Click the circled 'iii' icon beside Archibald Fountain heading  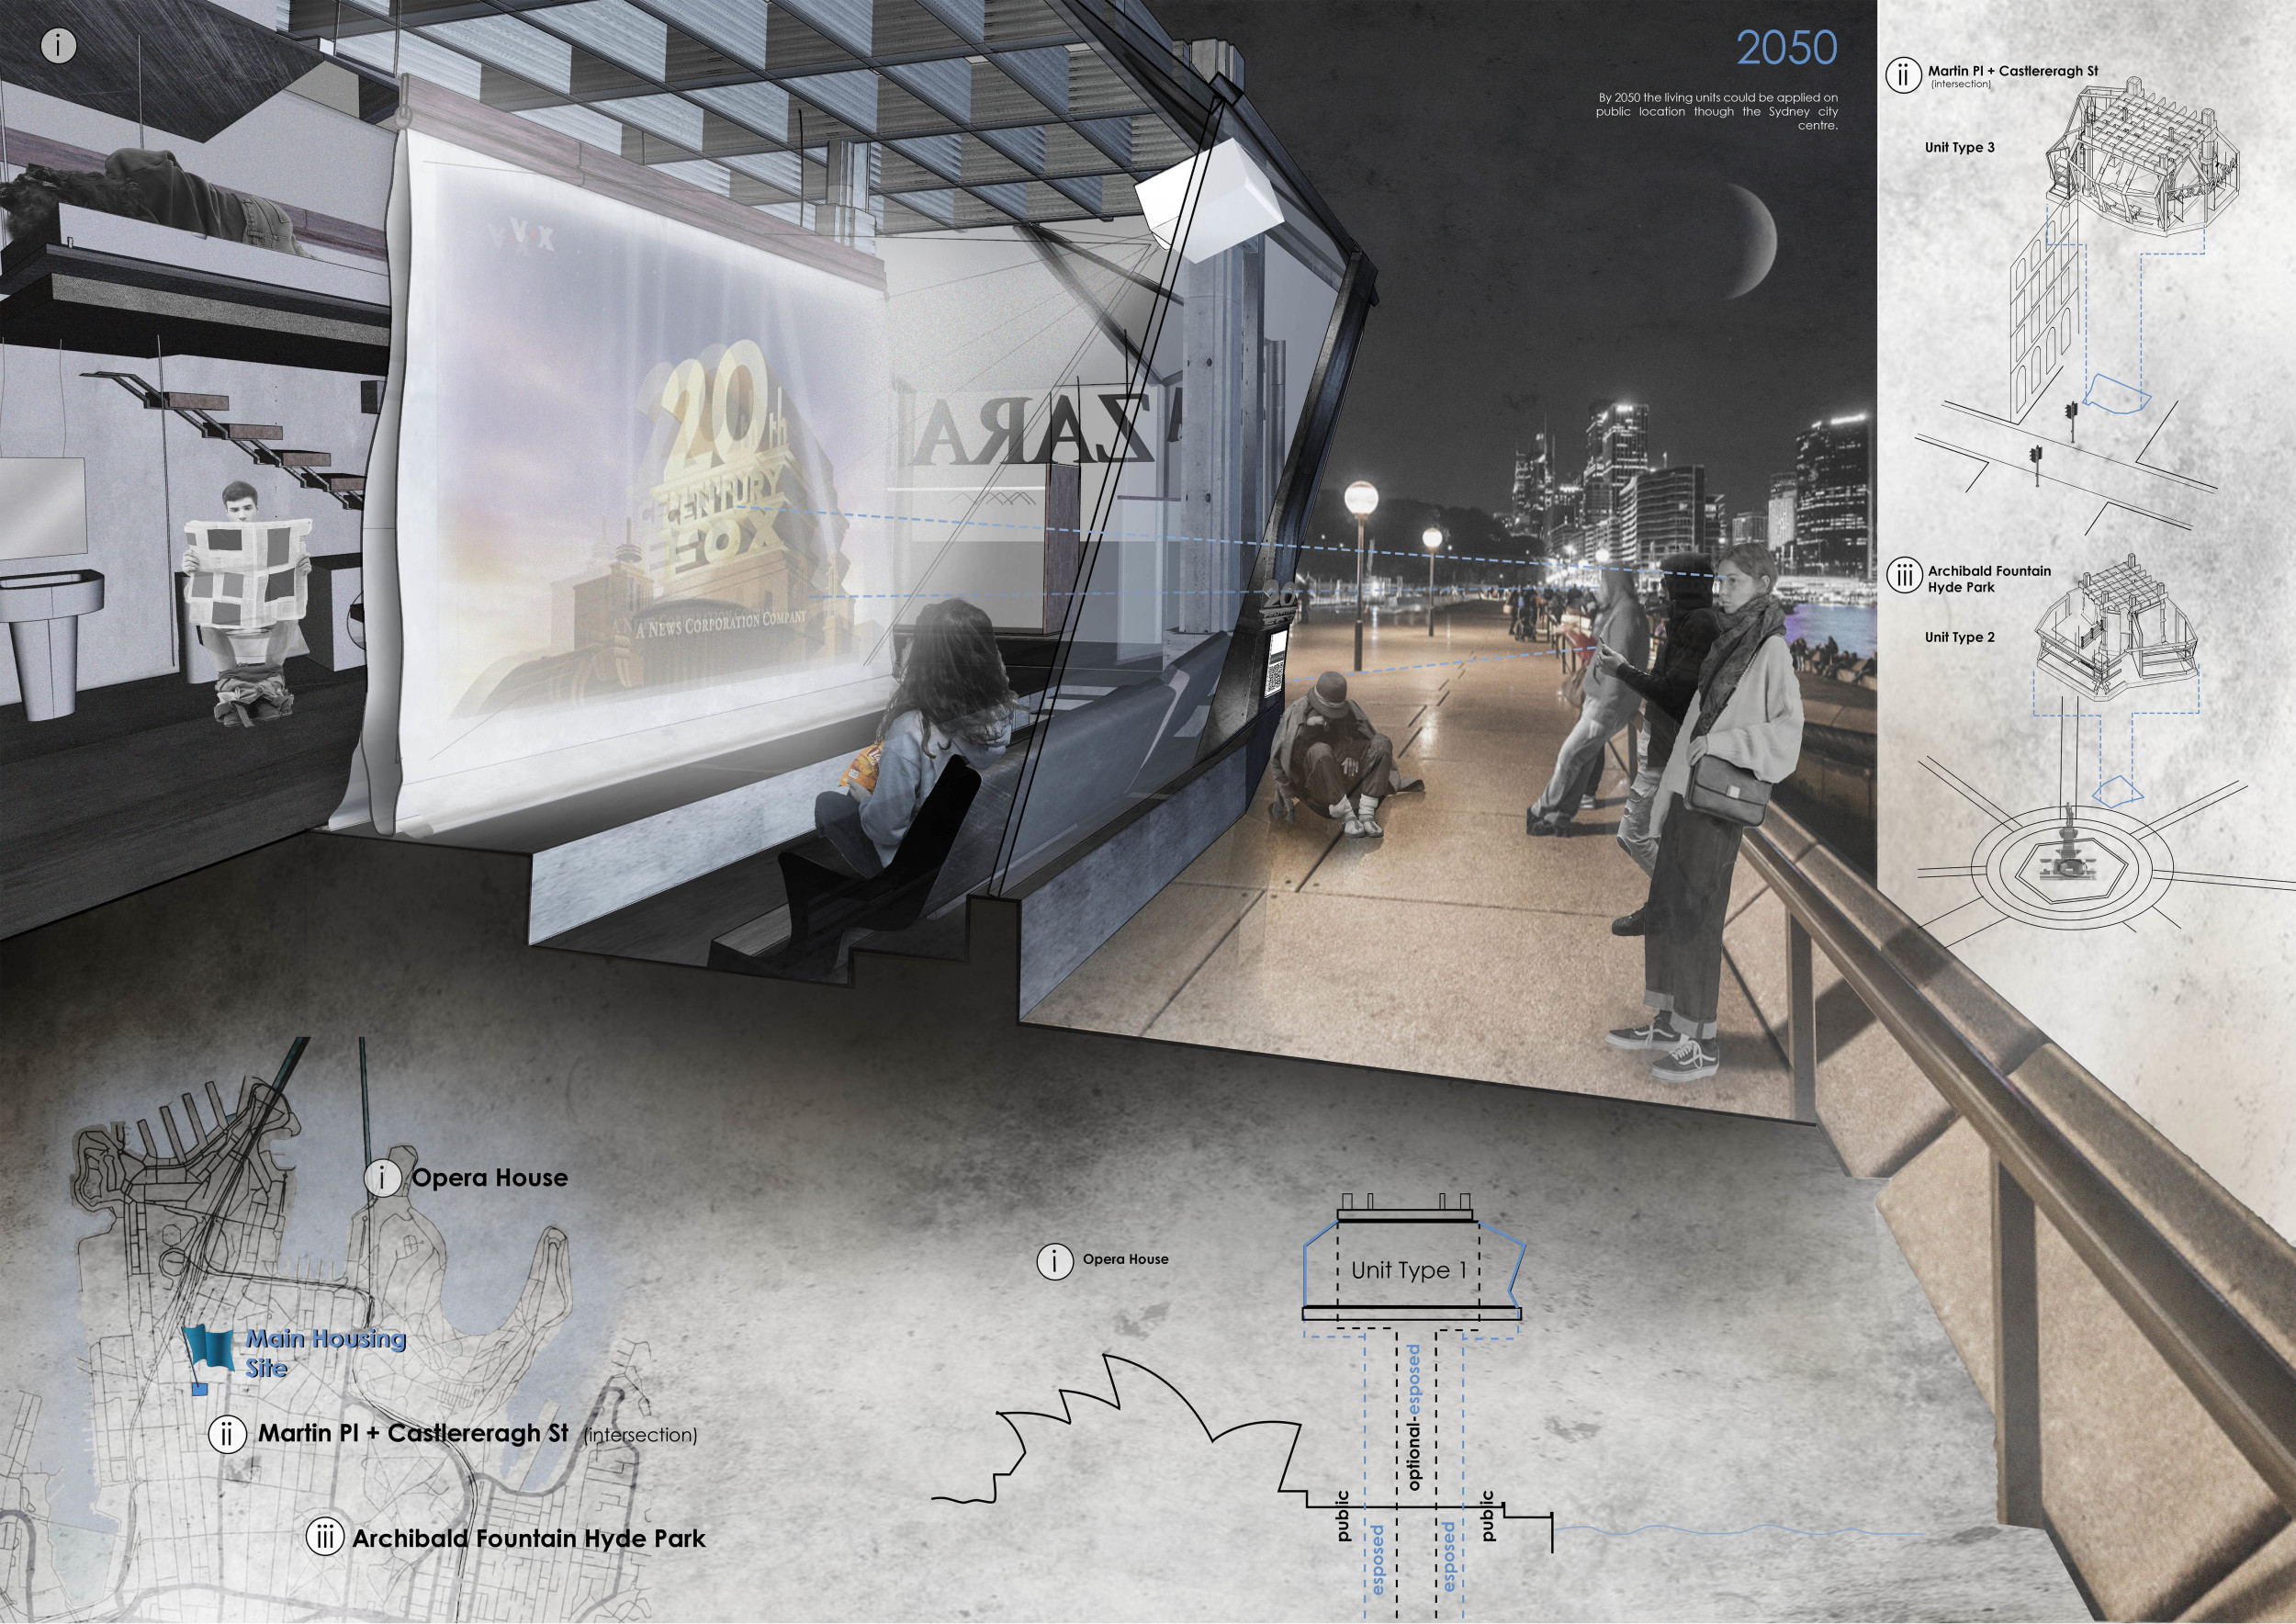1903,575
